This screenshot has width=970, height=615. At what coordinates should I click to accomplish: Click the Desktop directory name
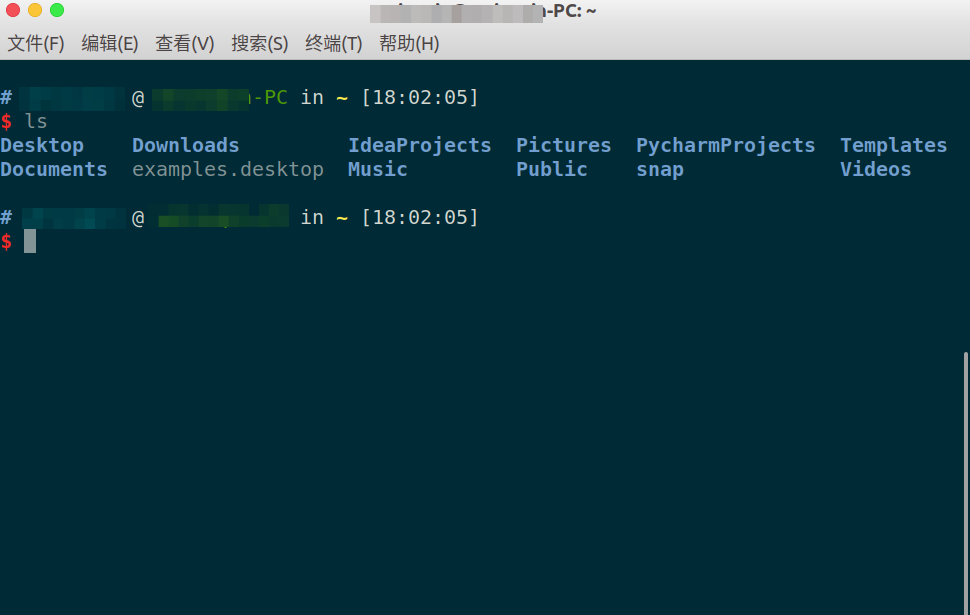pyautogui.click(x=42, y=146)
